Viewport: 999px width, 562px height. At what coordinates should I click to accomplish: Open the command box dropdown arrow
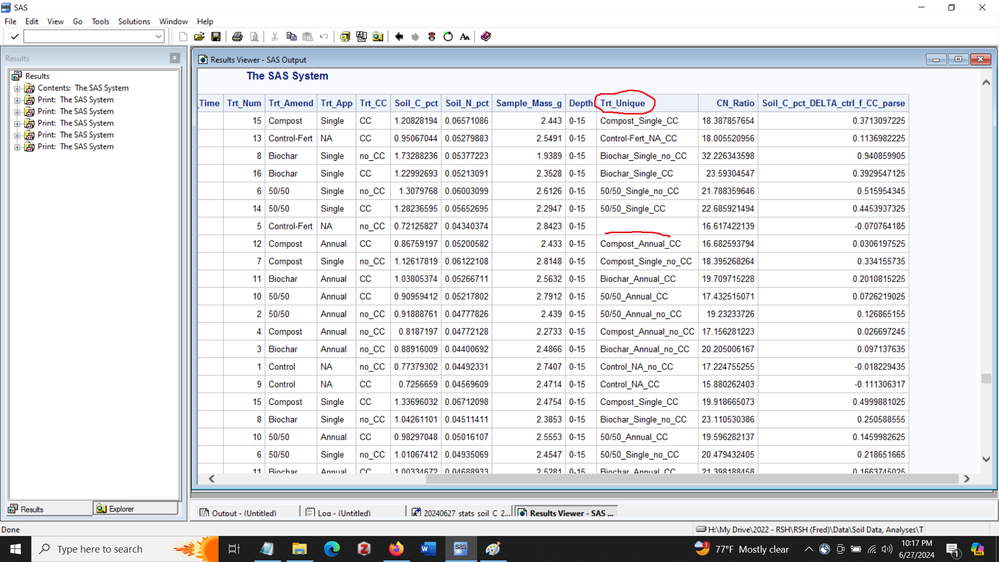[x=158, y=37]
